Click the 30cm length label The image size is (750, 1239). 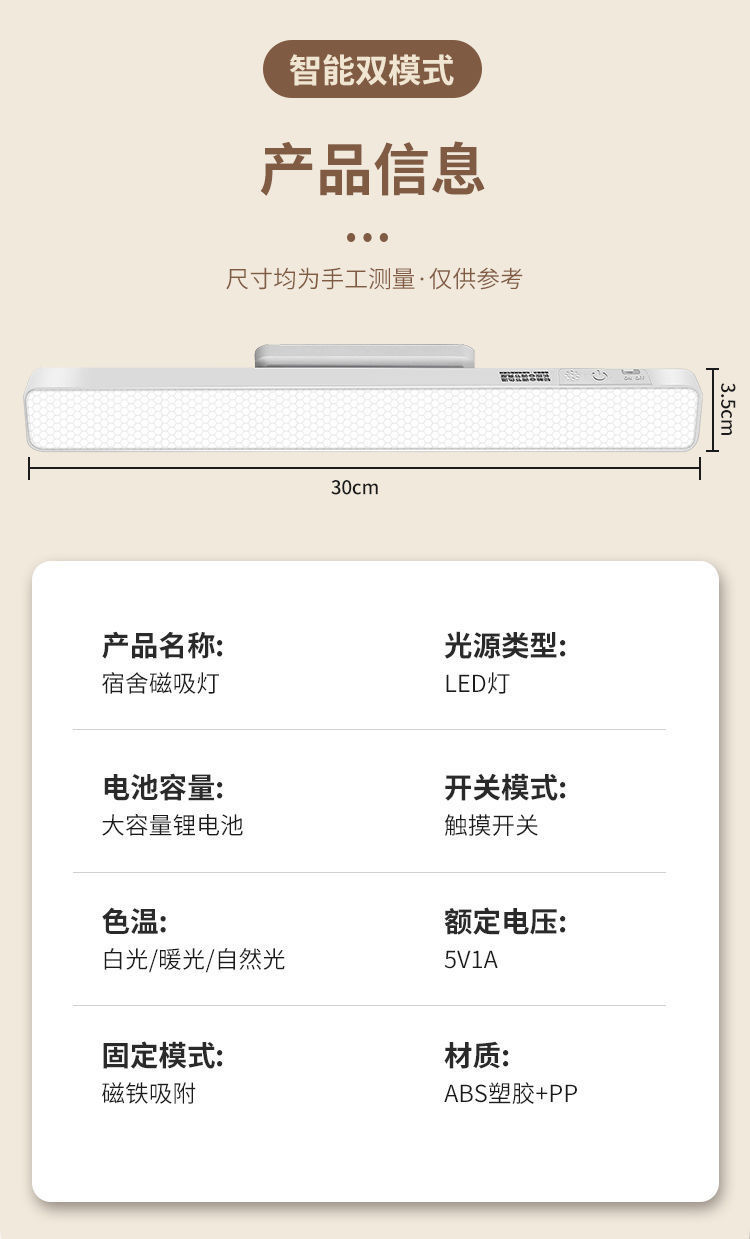[x=355, y=488]
